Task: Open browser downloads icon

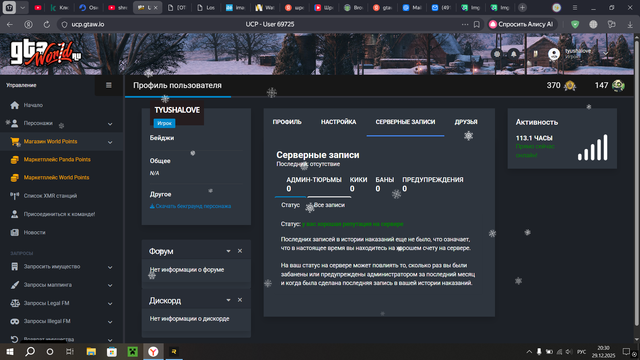Action: pos(630,24)
